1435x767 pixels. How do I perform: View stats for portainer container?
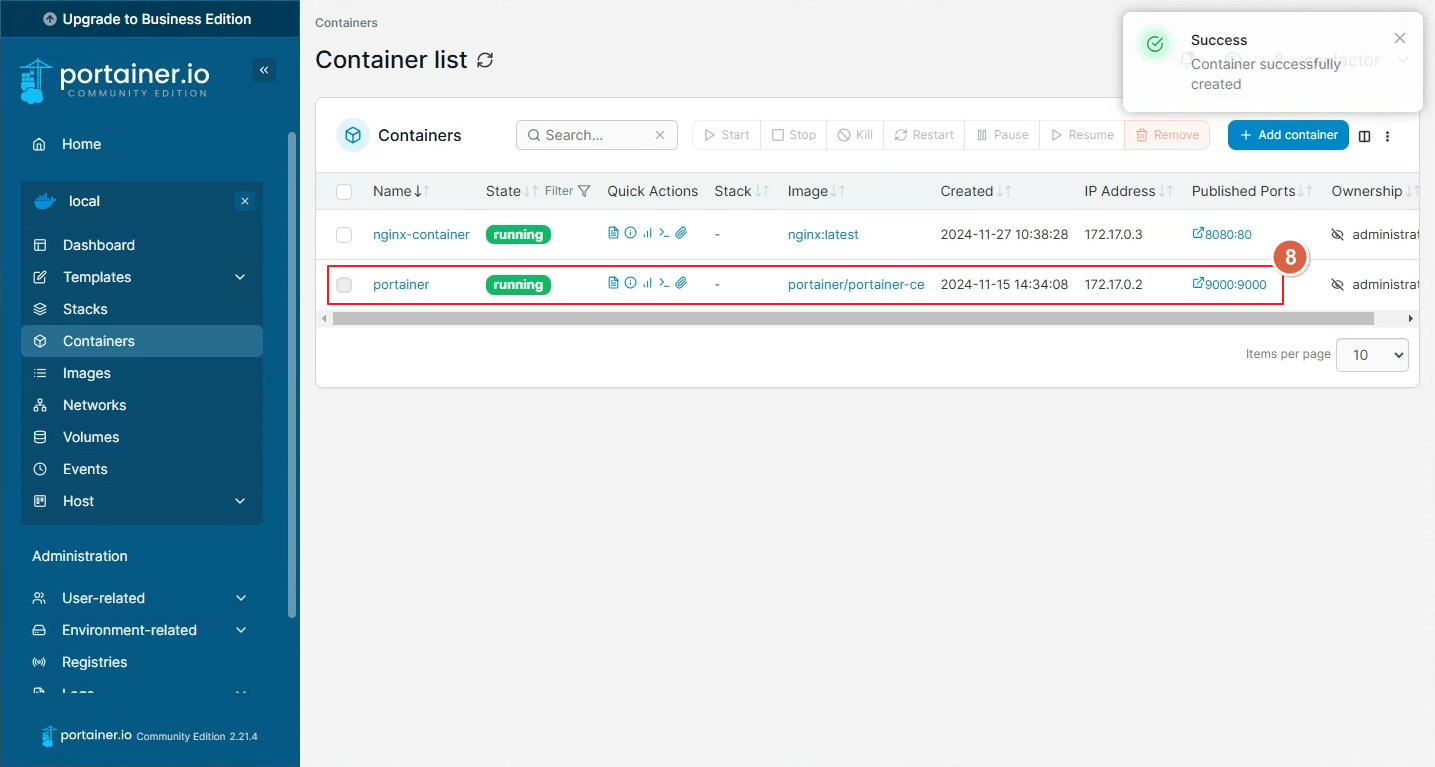click(647, 283)
